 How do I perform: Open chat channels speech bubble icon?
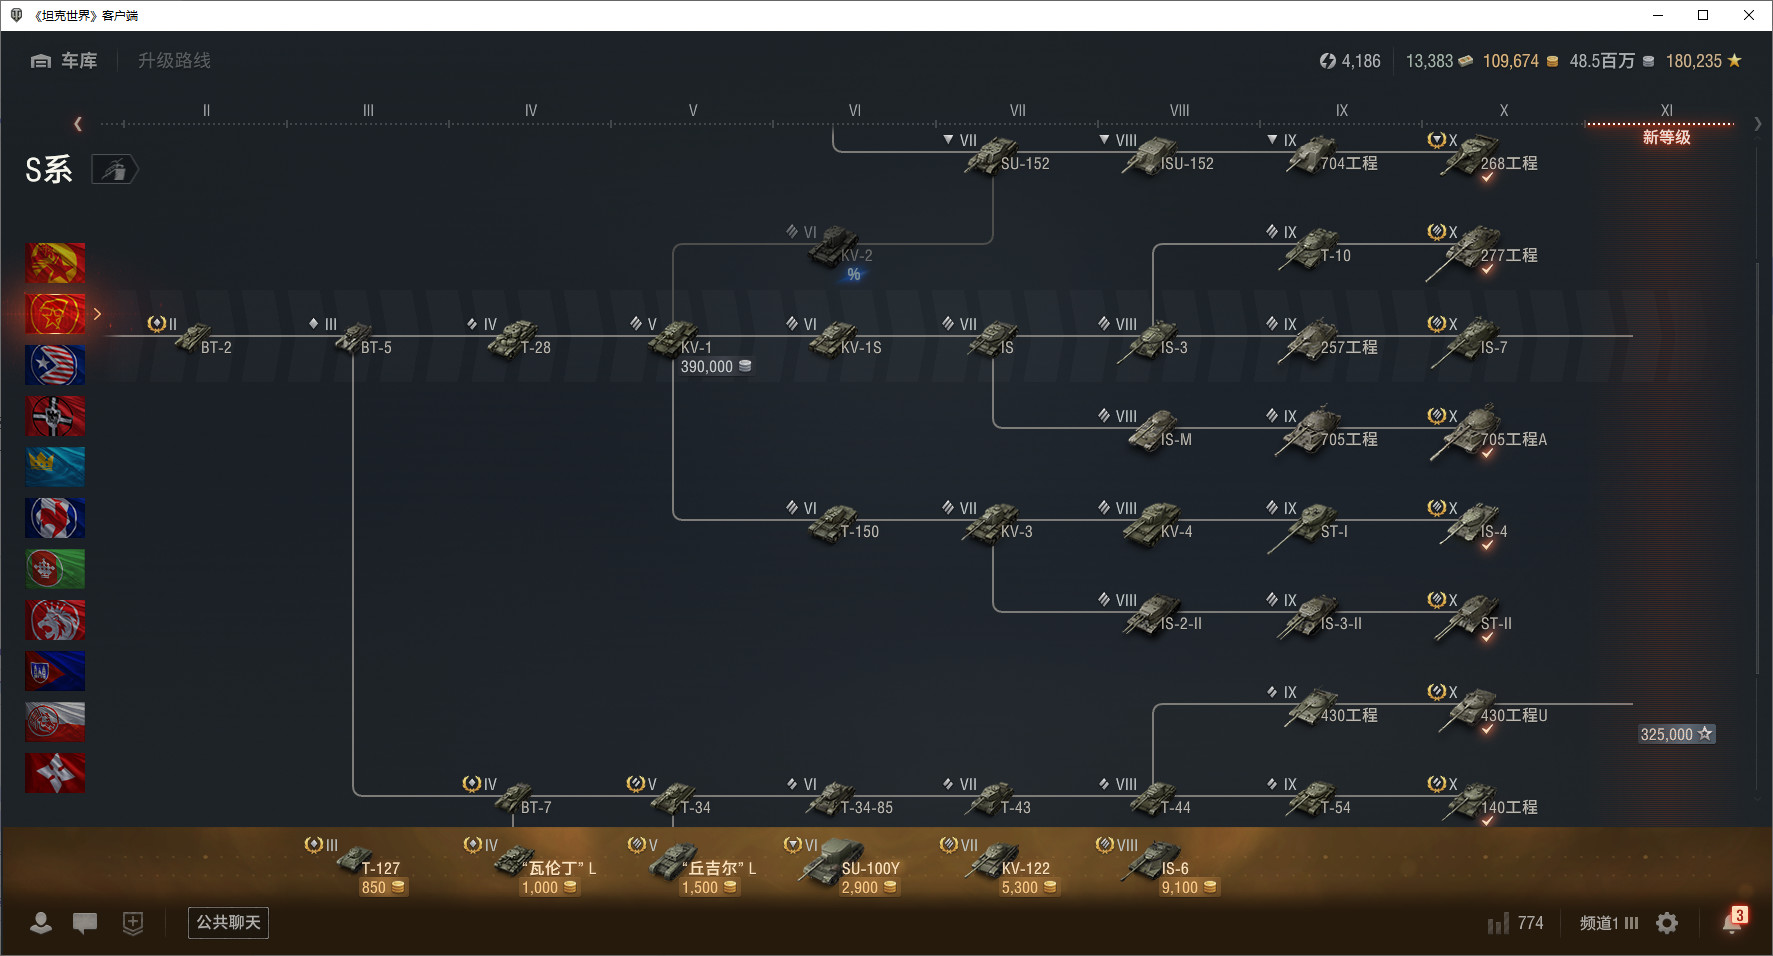[85, 923]
